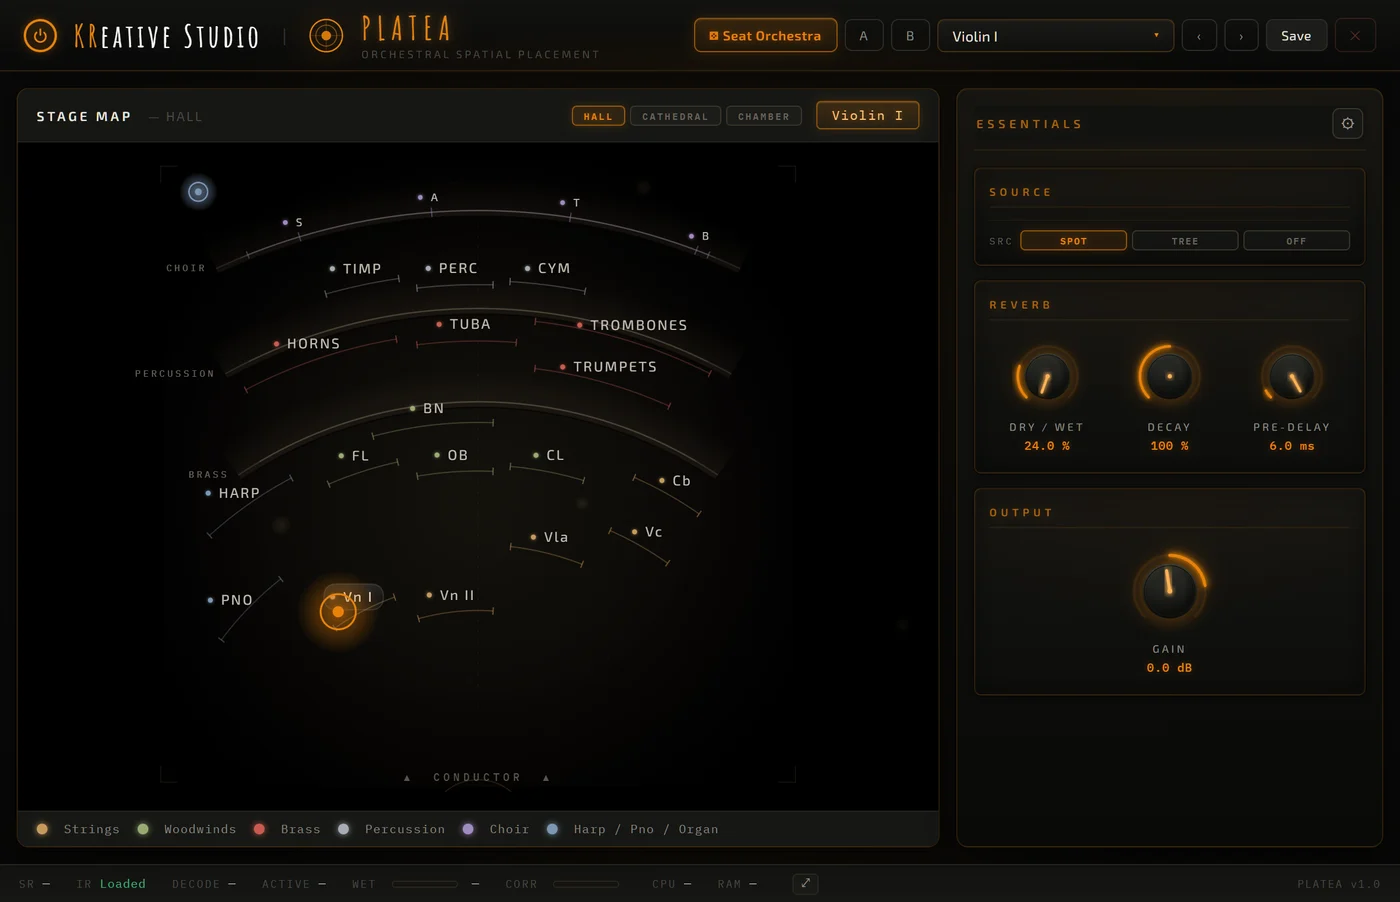Image resolution: width=1400 pixels, height=902 pixels.
Task: Turn source OFF
Action: tap(1296, 241)
